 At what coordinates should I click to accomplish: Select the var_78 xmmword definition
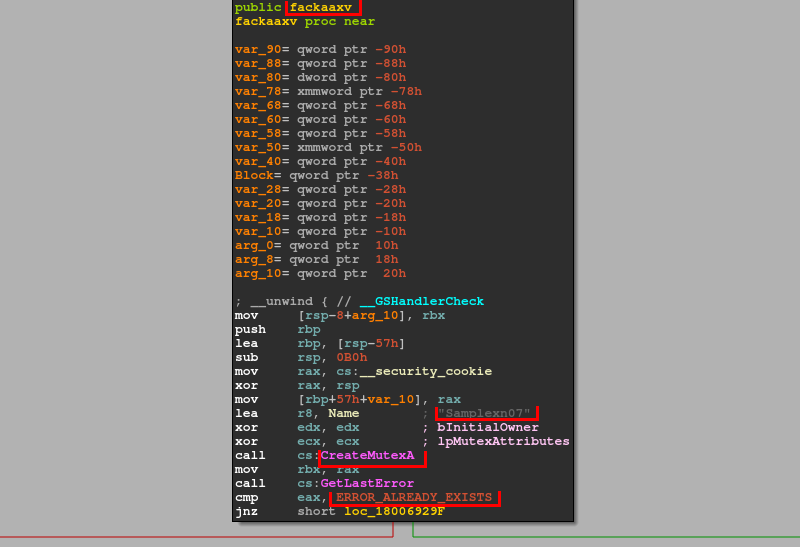328,91
